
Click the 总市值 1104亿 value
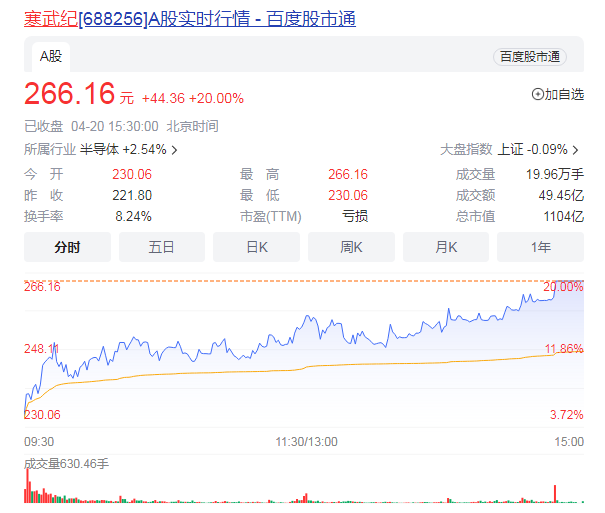(x=562, y=216)
